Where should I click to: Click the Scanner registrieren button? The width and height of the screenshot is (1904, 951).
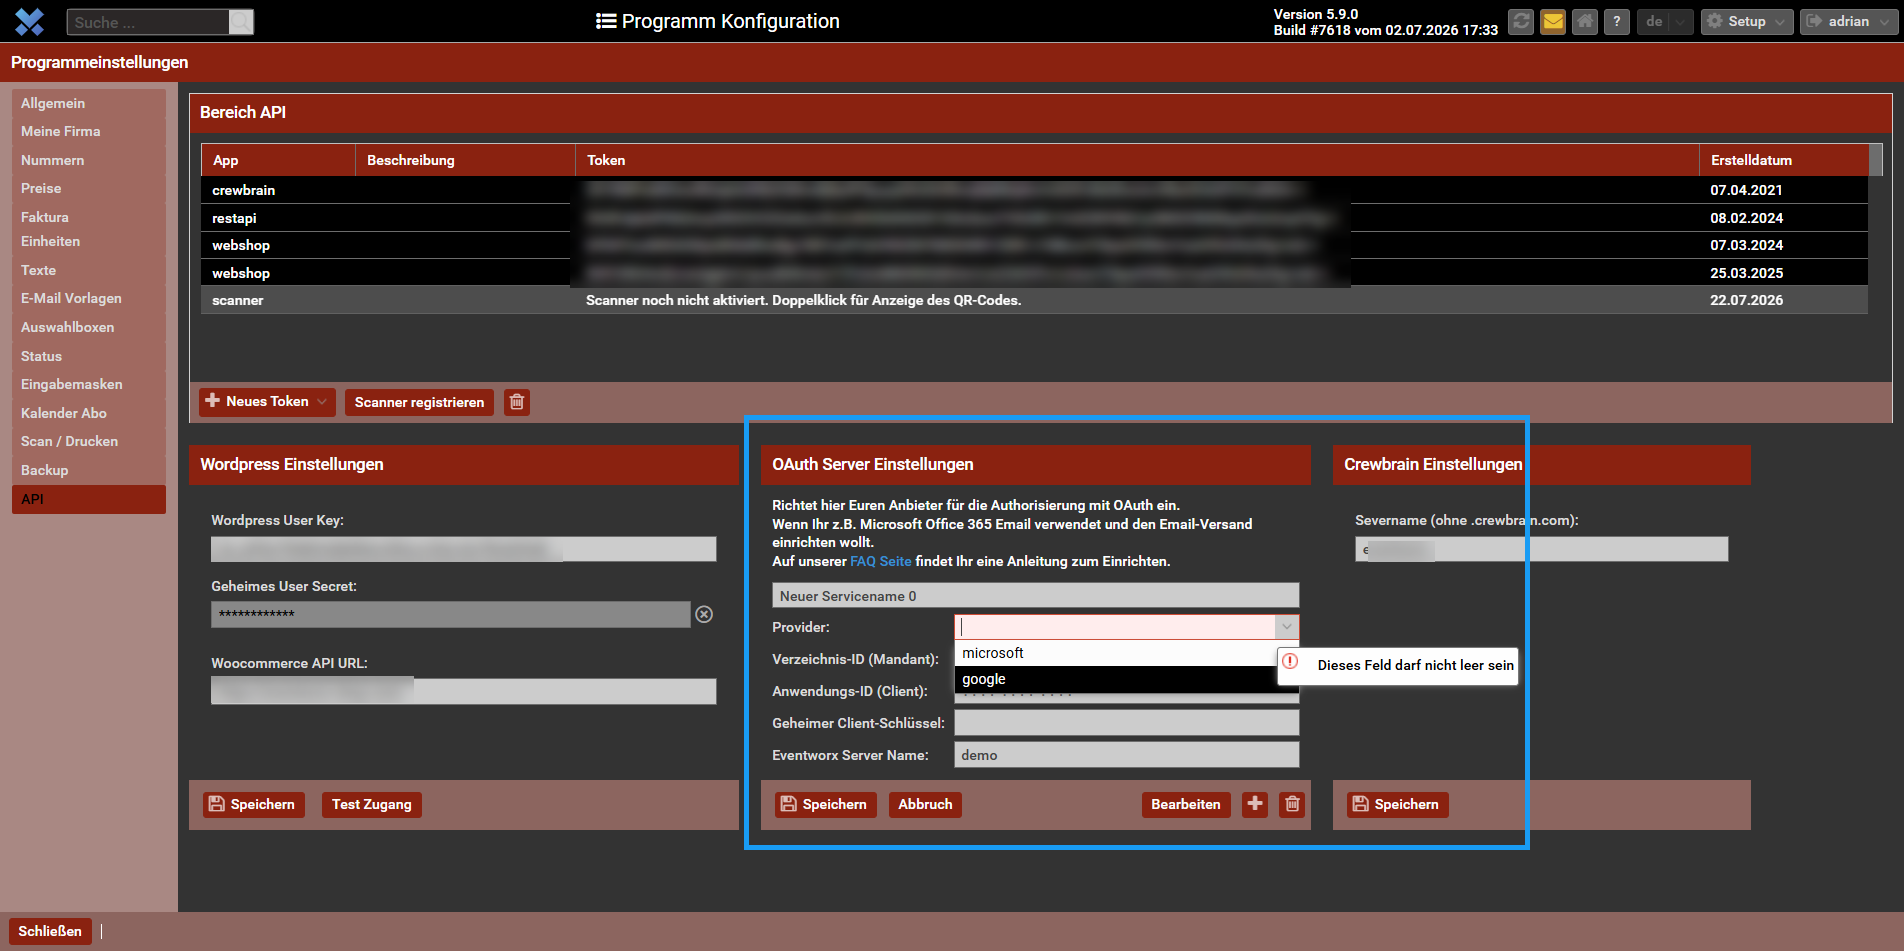tap(419, 402)
